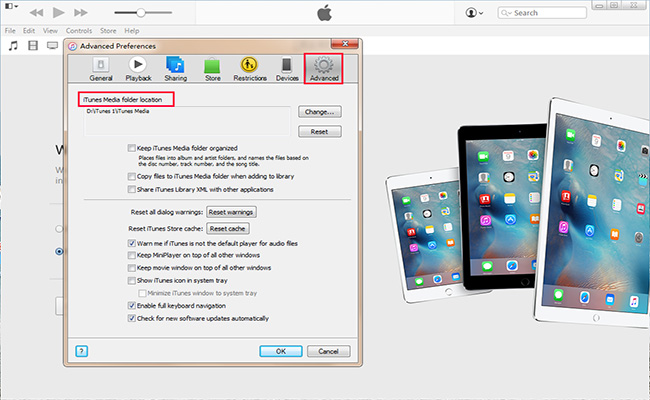The height and width of the screenshot is (400, 650).
Task: Confirm preferences with OK
Action: point(281,351)
